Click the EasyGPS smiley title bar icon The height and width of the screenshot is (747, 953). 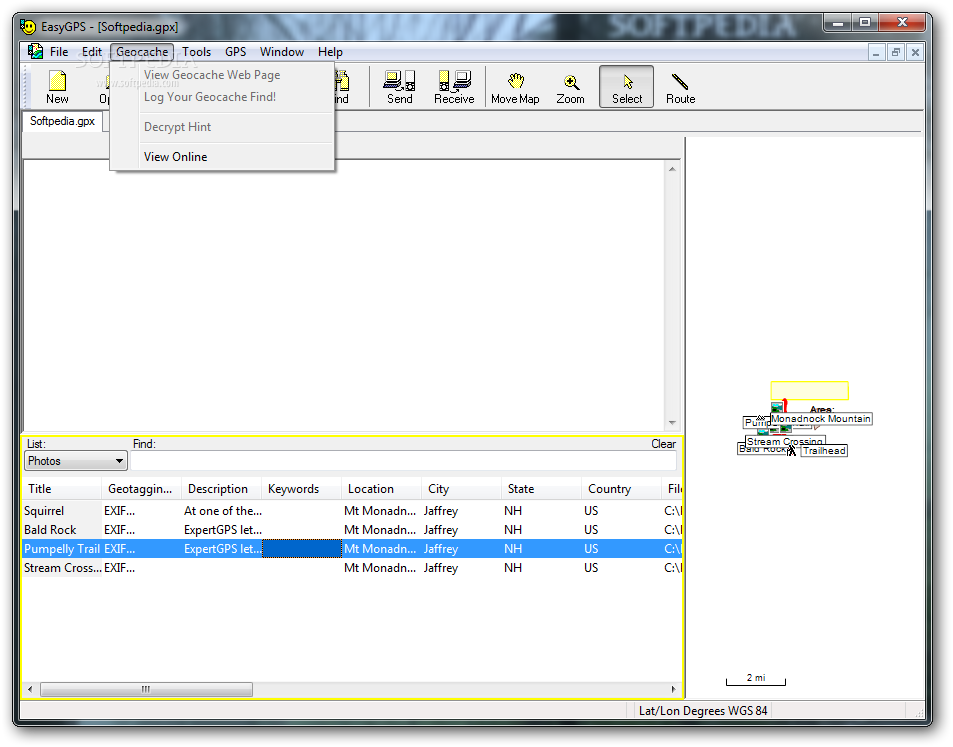pos(28,27)
